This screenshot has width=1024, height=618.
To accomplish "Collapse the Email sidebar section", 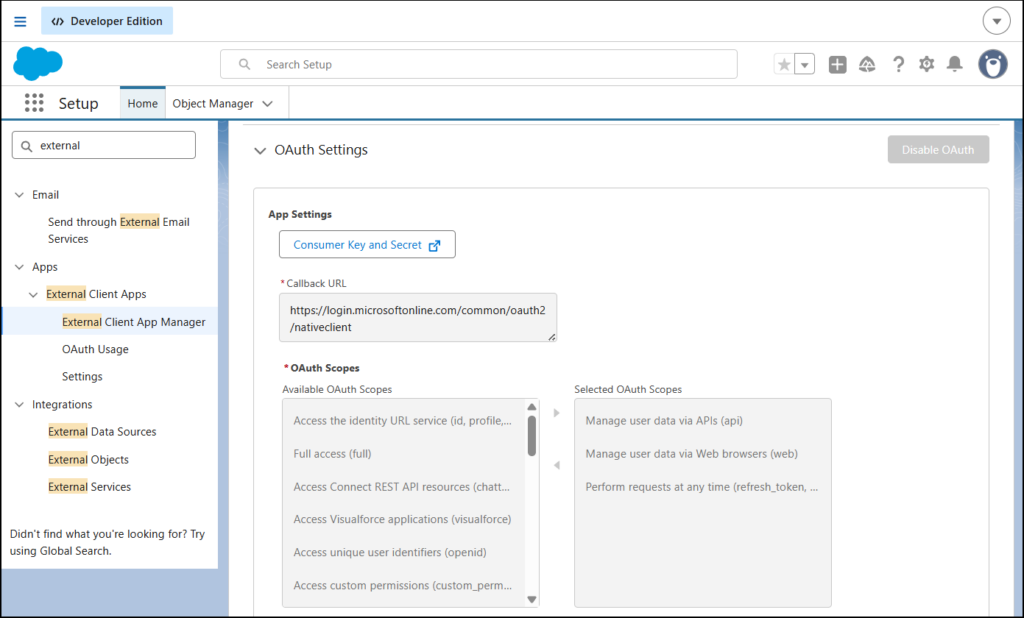I will point(18,194).
